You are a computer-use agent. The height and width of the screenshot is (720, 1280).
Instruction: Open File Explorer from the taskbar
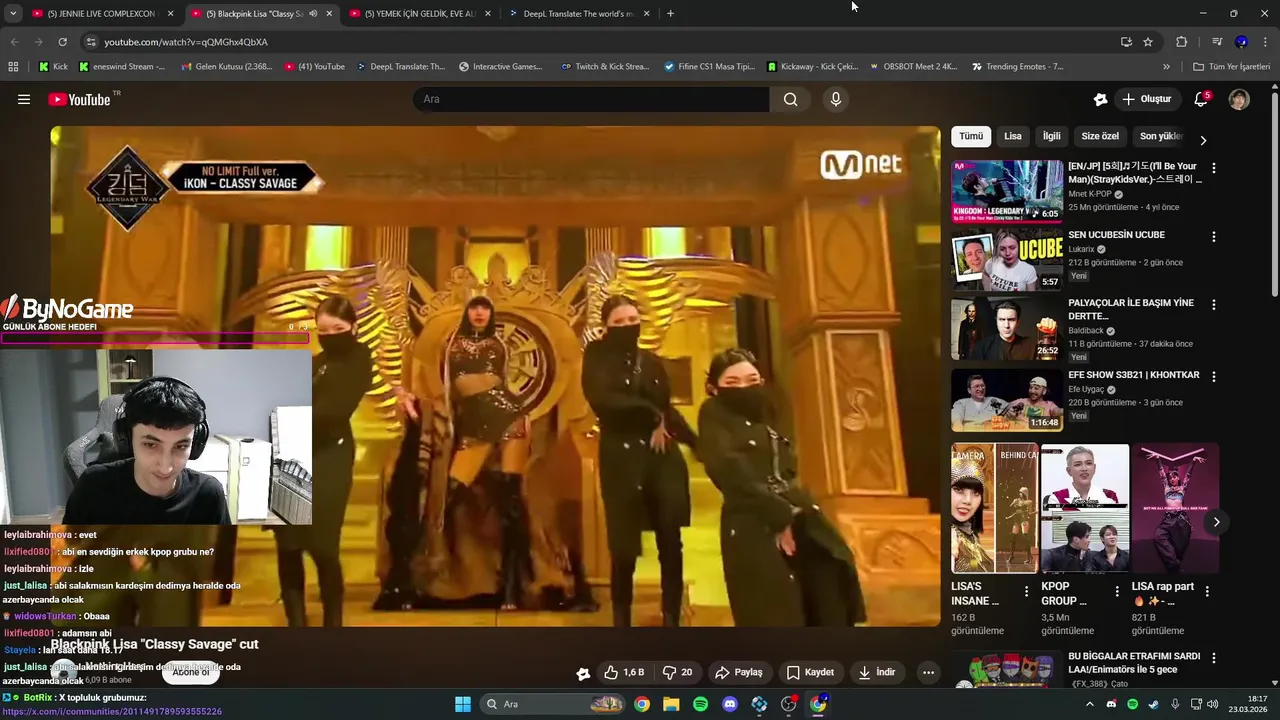671,704
